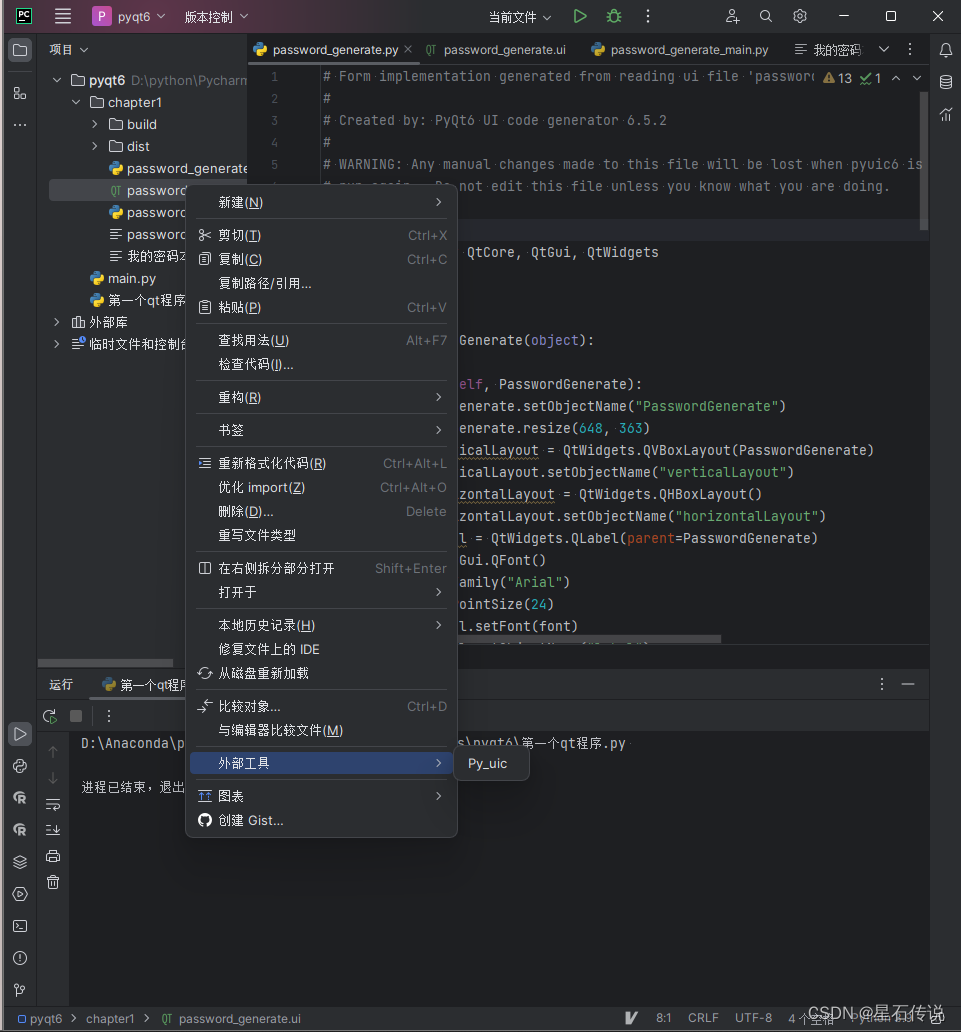Open the Terminal tool window
The height and width of the screenshot is (1032, 961).
click(19, 926)
